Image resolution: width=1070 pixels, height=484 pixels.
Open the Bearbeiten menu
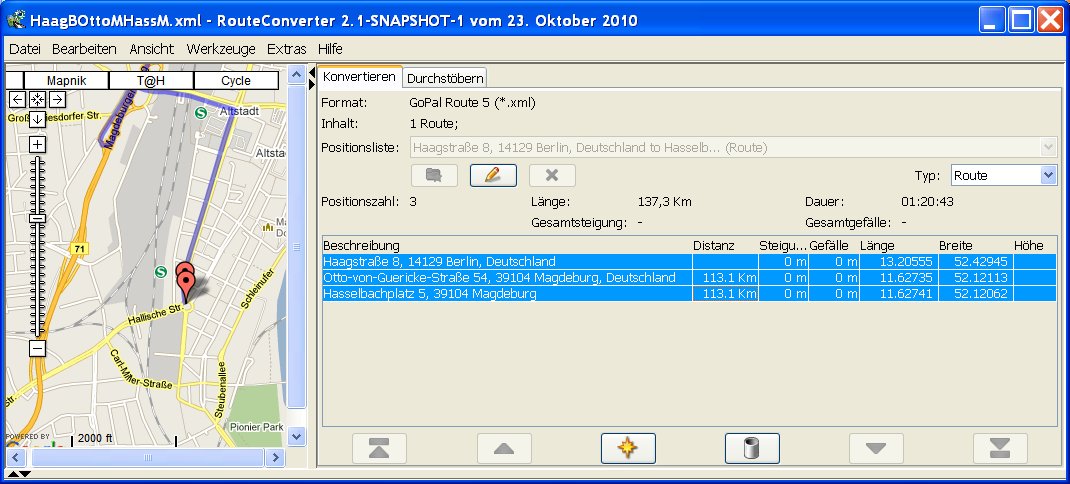pyautogui.click(x=84, y=49)
